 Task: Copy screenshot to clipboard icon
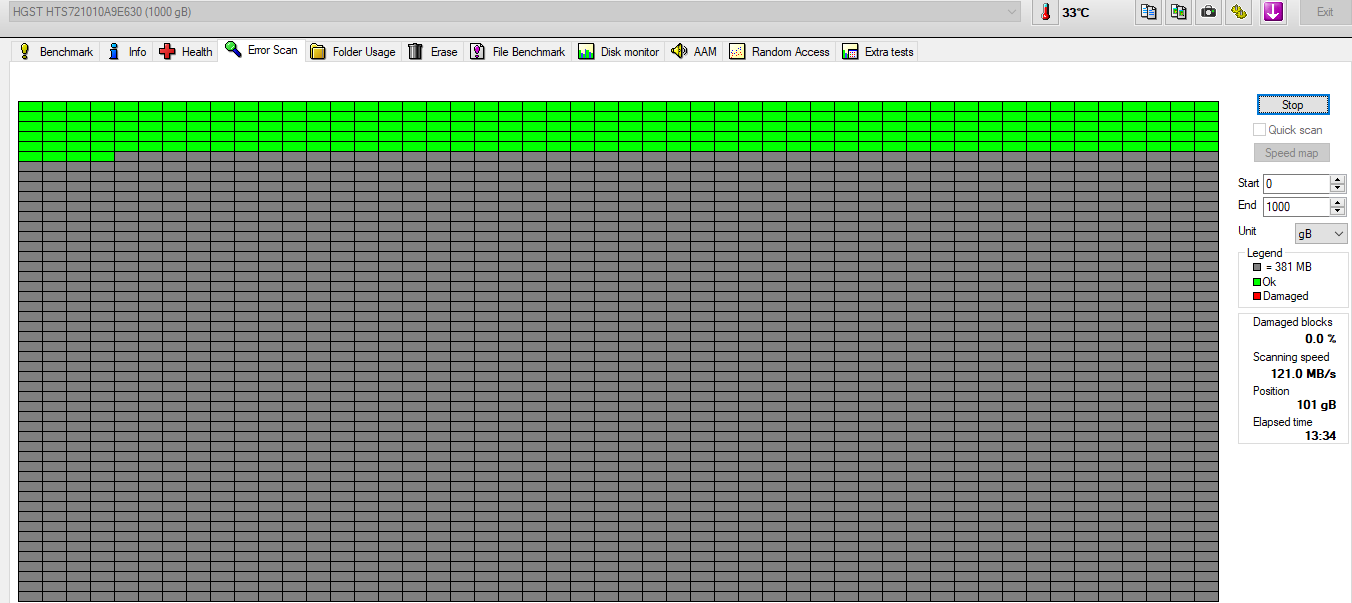[x=1179, y=12]
